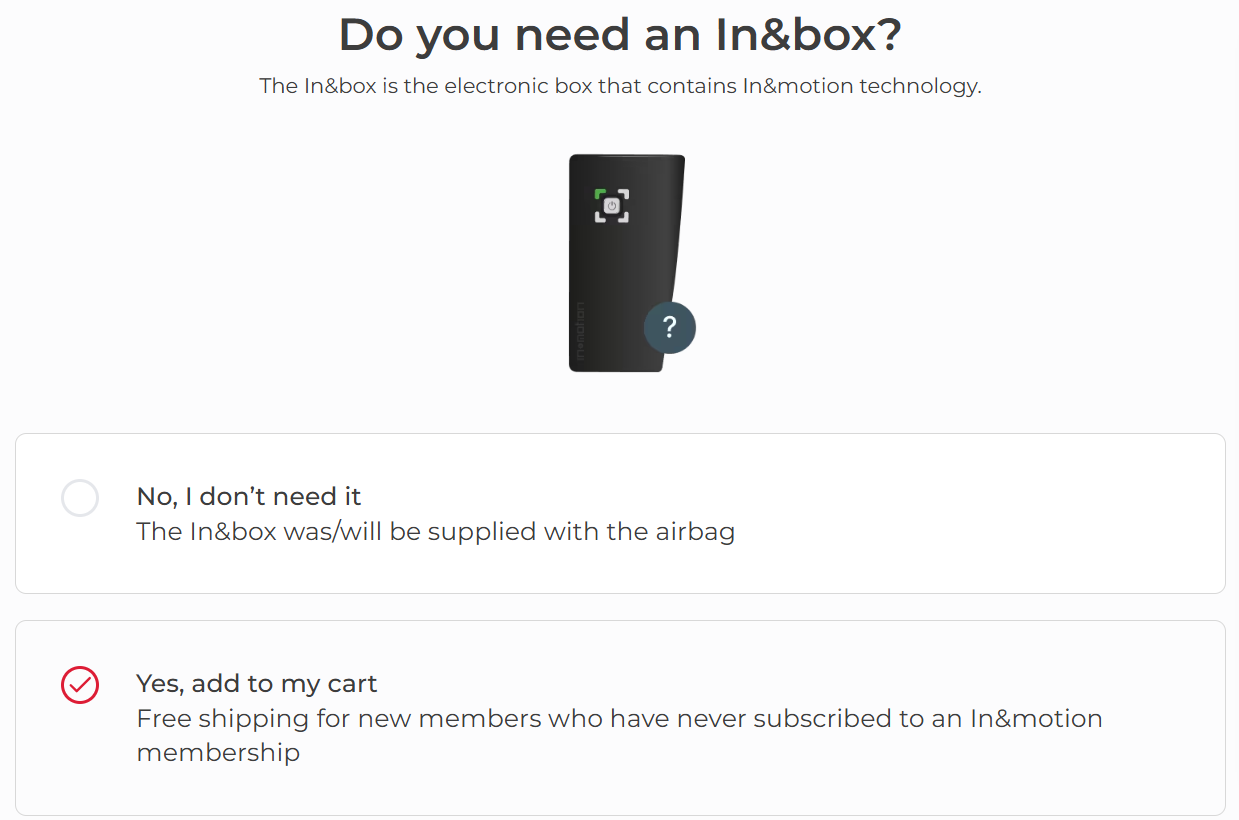This screenshot has width=1239, height=820.
Task: Click the "Do you need an In&box?" heading
Action: coord(620,35)
